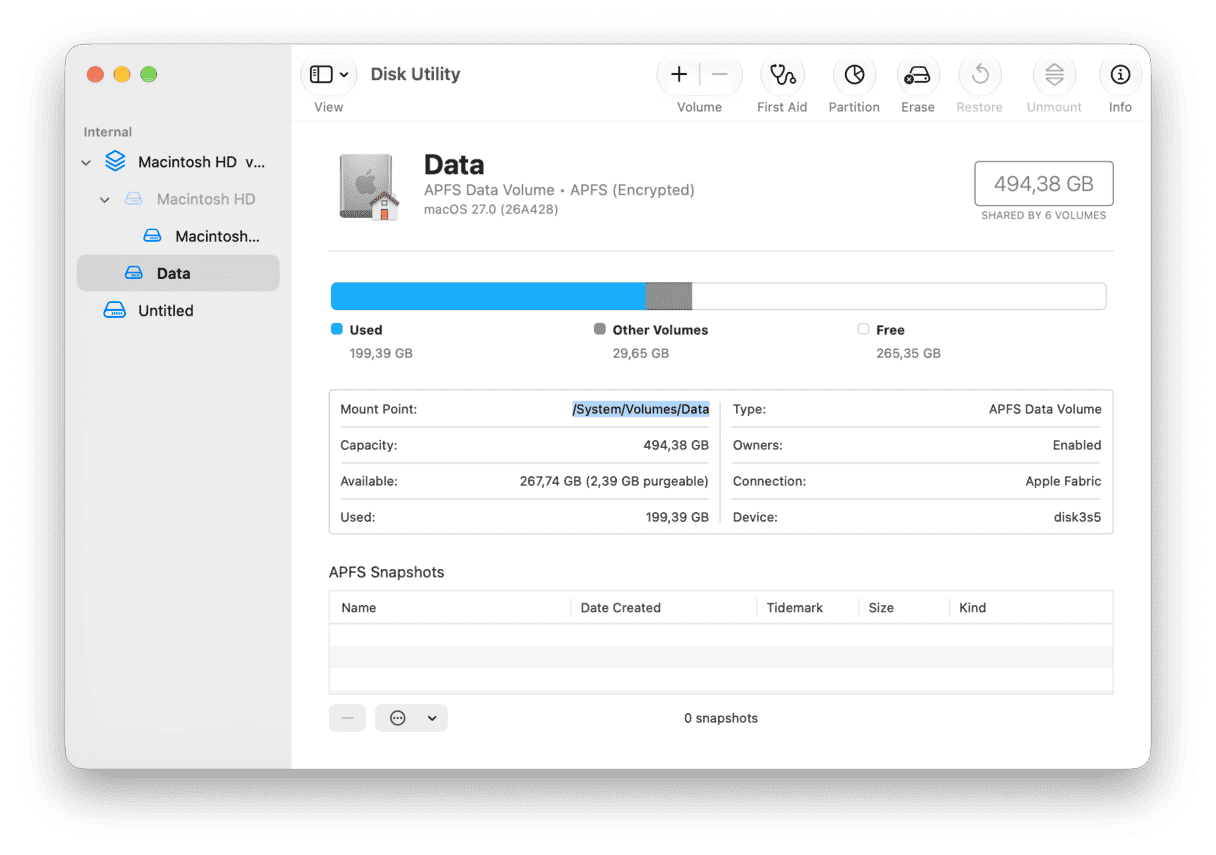Image resolution: width=1216 pixels, height=855 pixels.
Task: Click the Disk Utility window title
Action: pyautogui.click(x=415, y=74)
